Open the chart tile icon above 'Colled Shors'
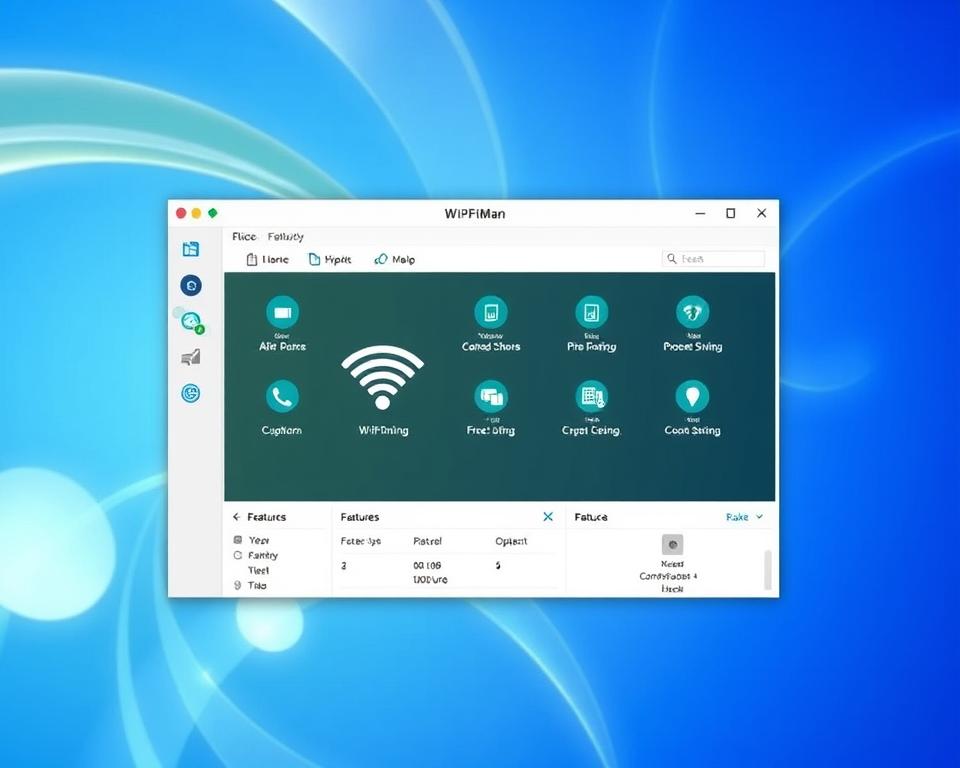The height and width of the screenshot is (768, 960). click(x=491, y=312)
